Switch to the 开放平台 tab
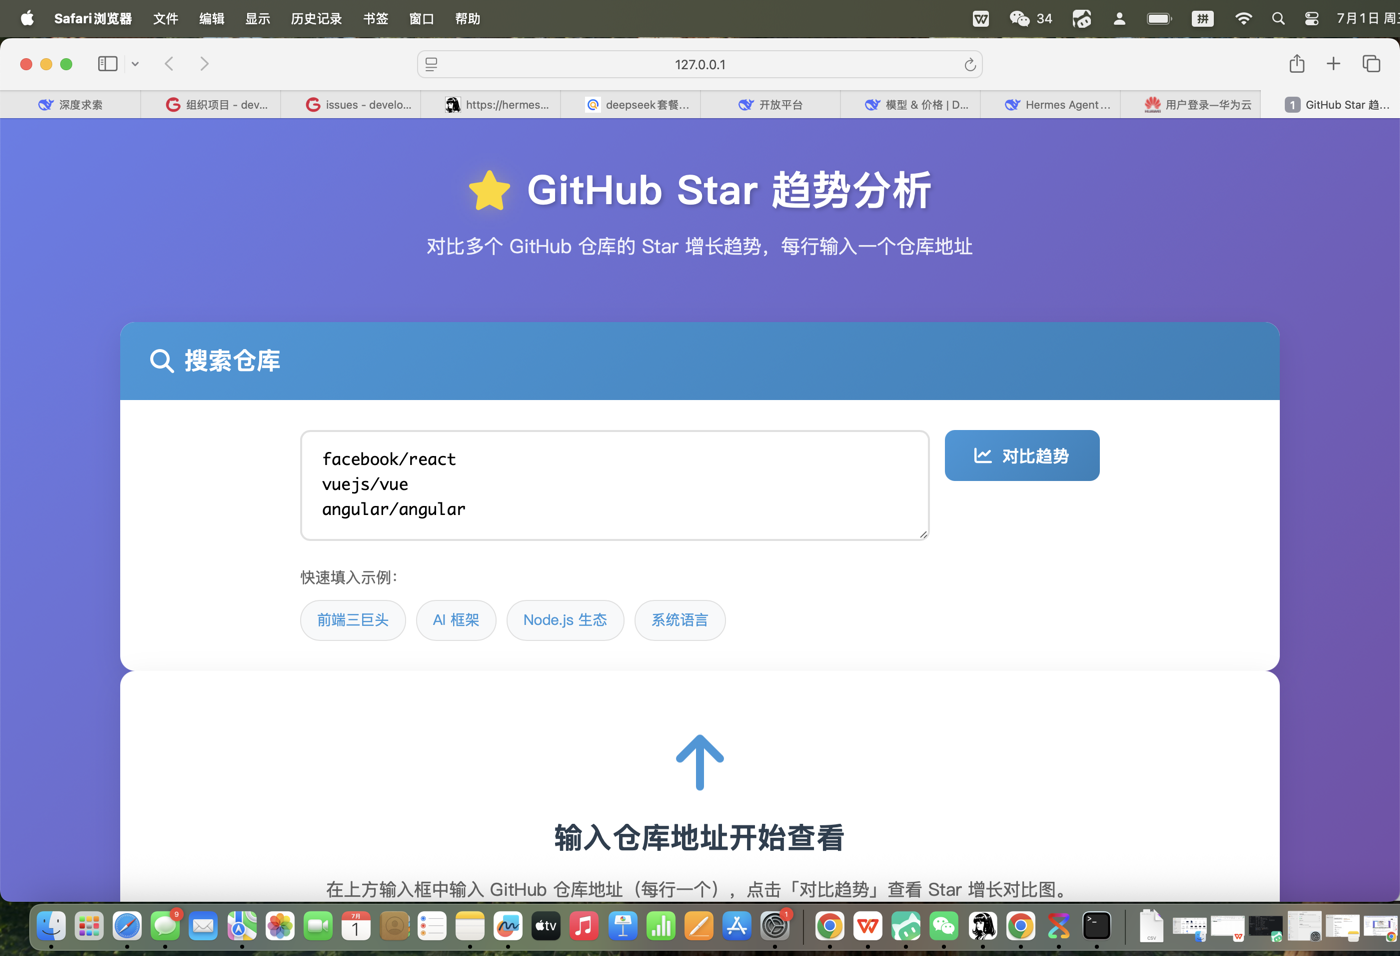Image resolution: width=1400 pixels, height=956 pixels. [x=771, y=104]
